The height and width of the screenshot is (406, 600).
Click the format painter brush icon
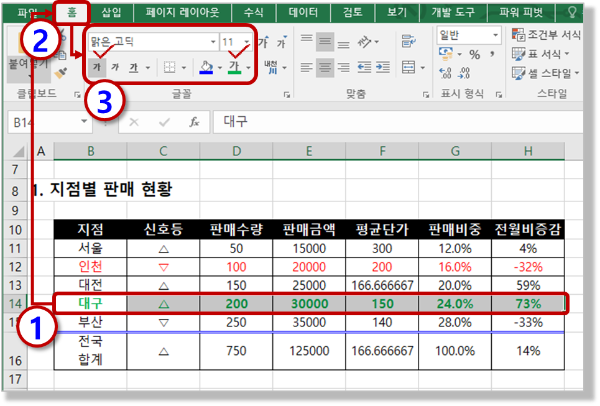point(61,73)
